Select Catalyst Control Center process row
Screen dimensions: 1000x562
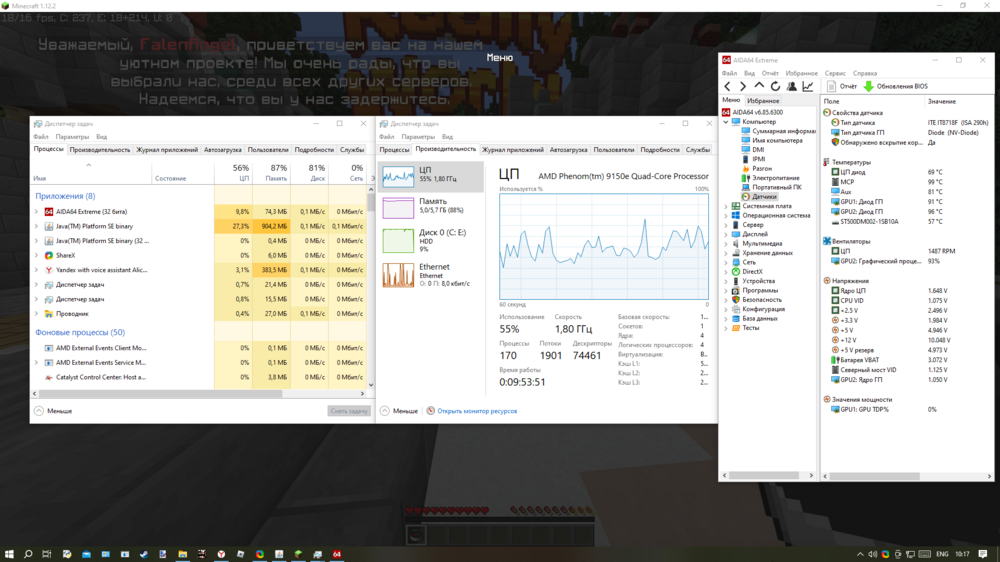point(200,377)
